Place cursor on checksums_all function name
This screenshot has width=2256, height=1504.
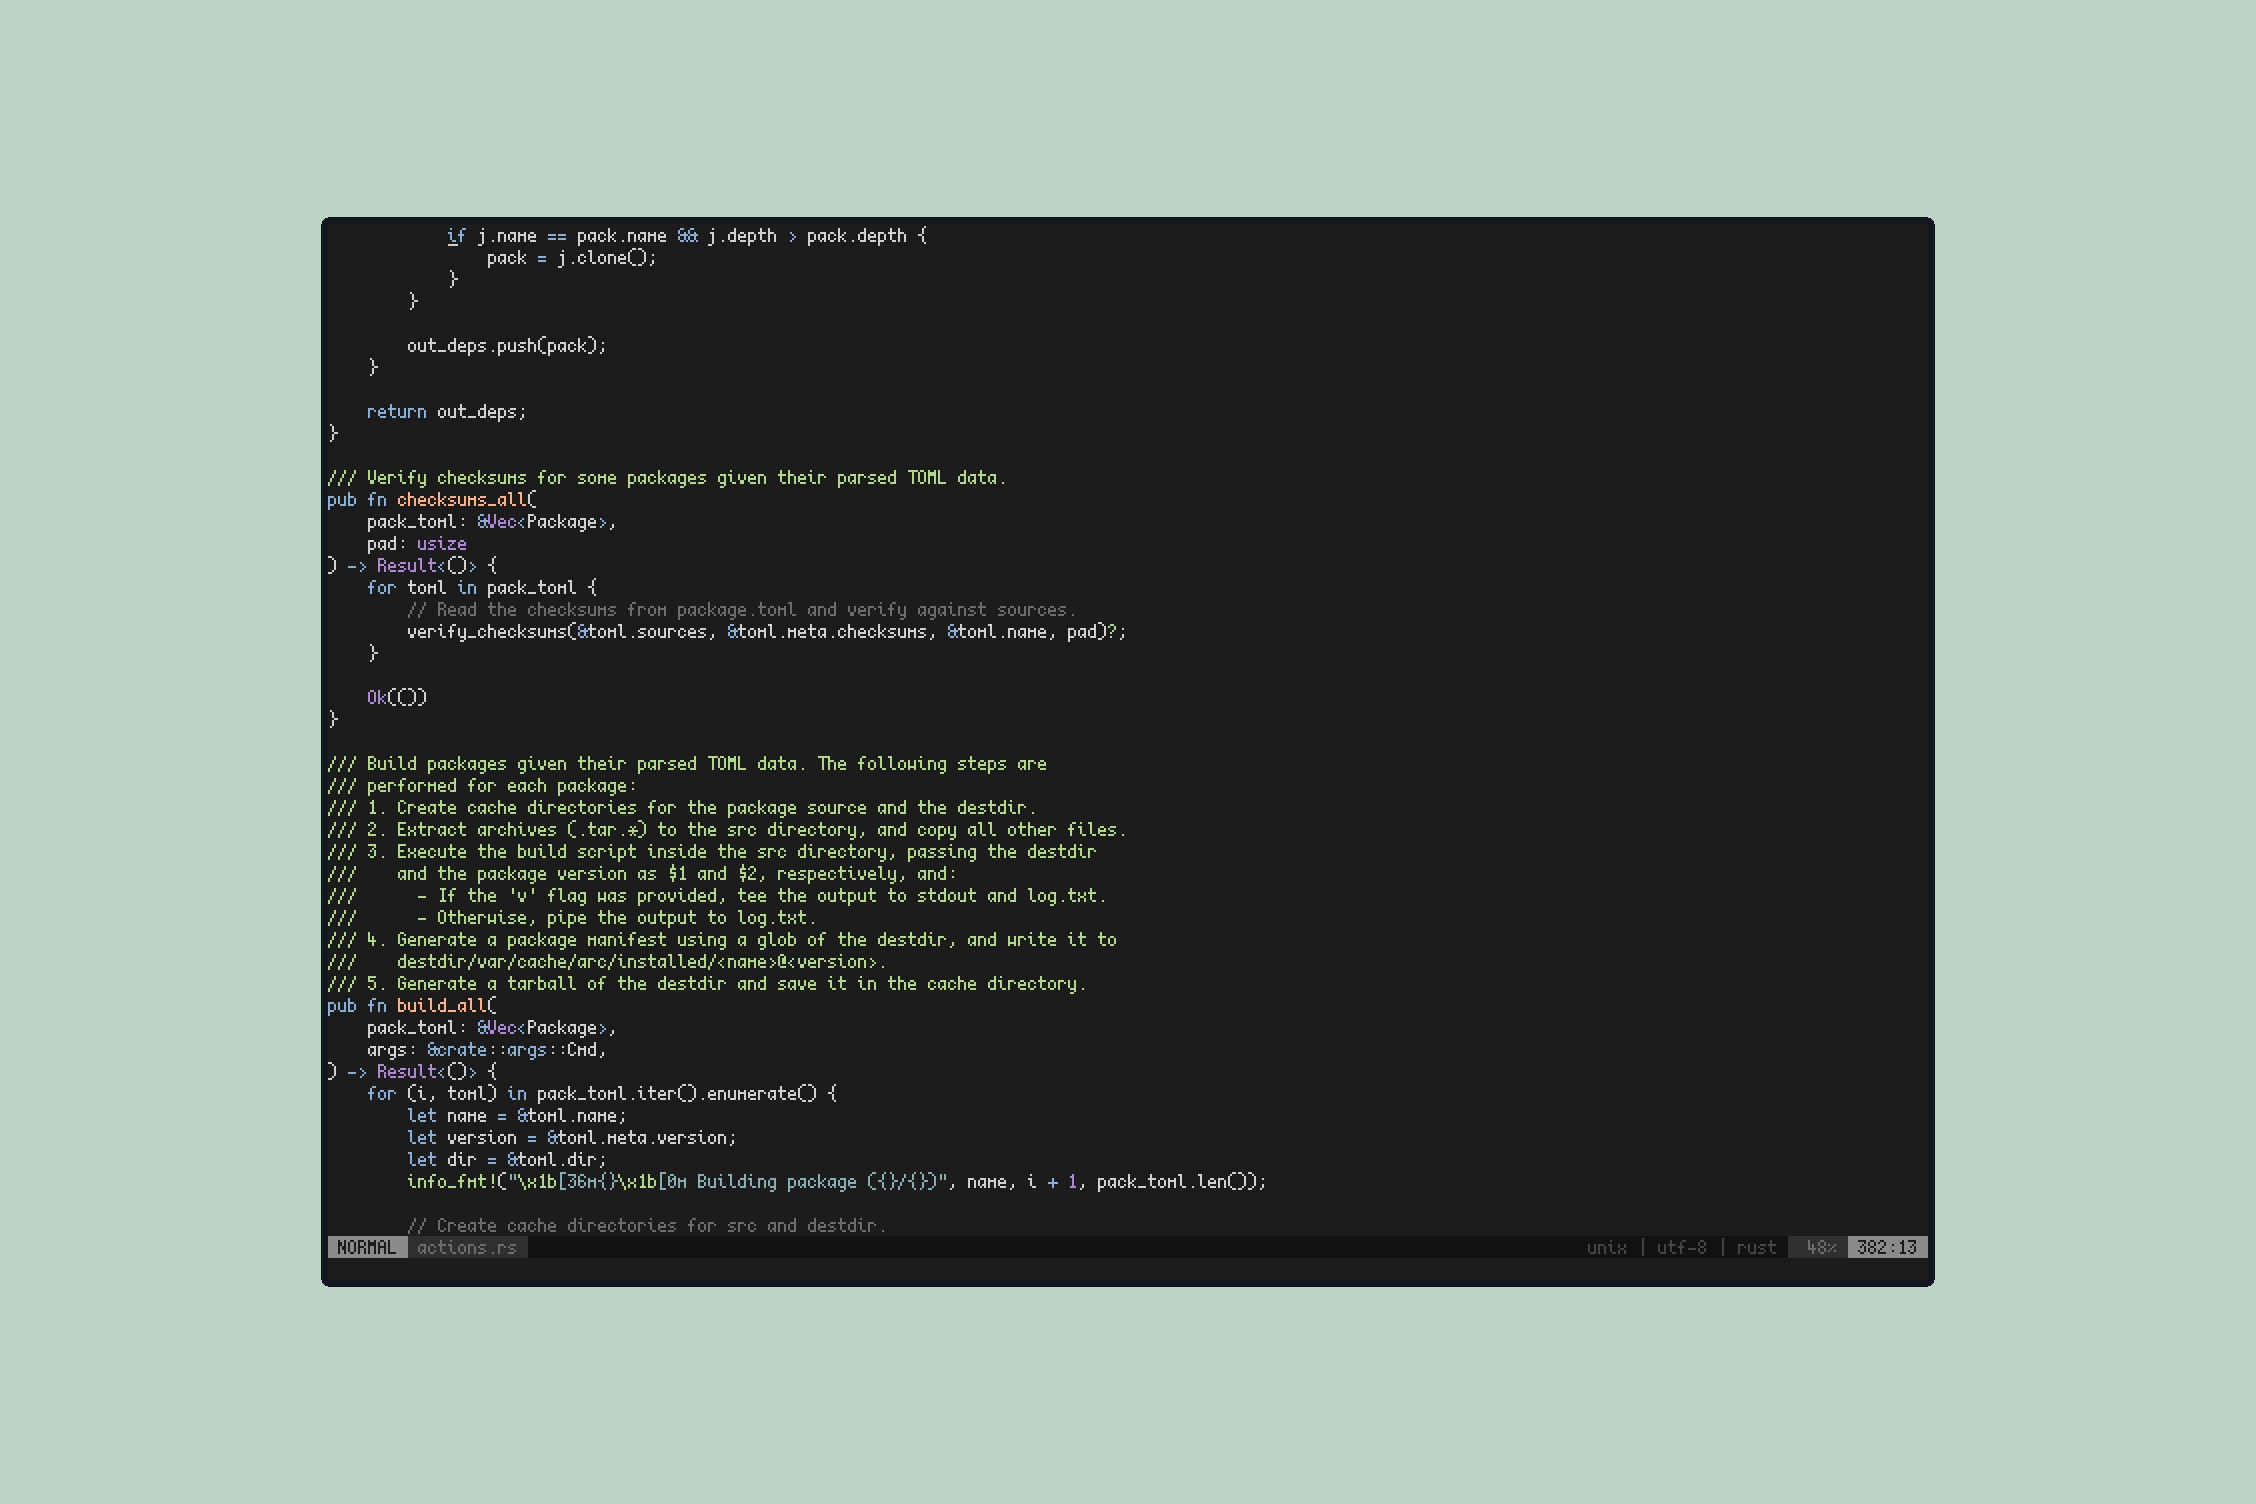point(461,499)
